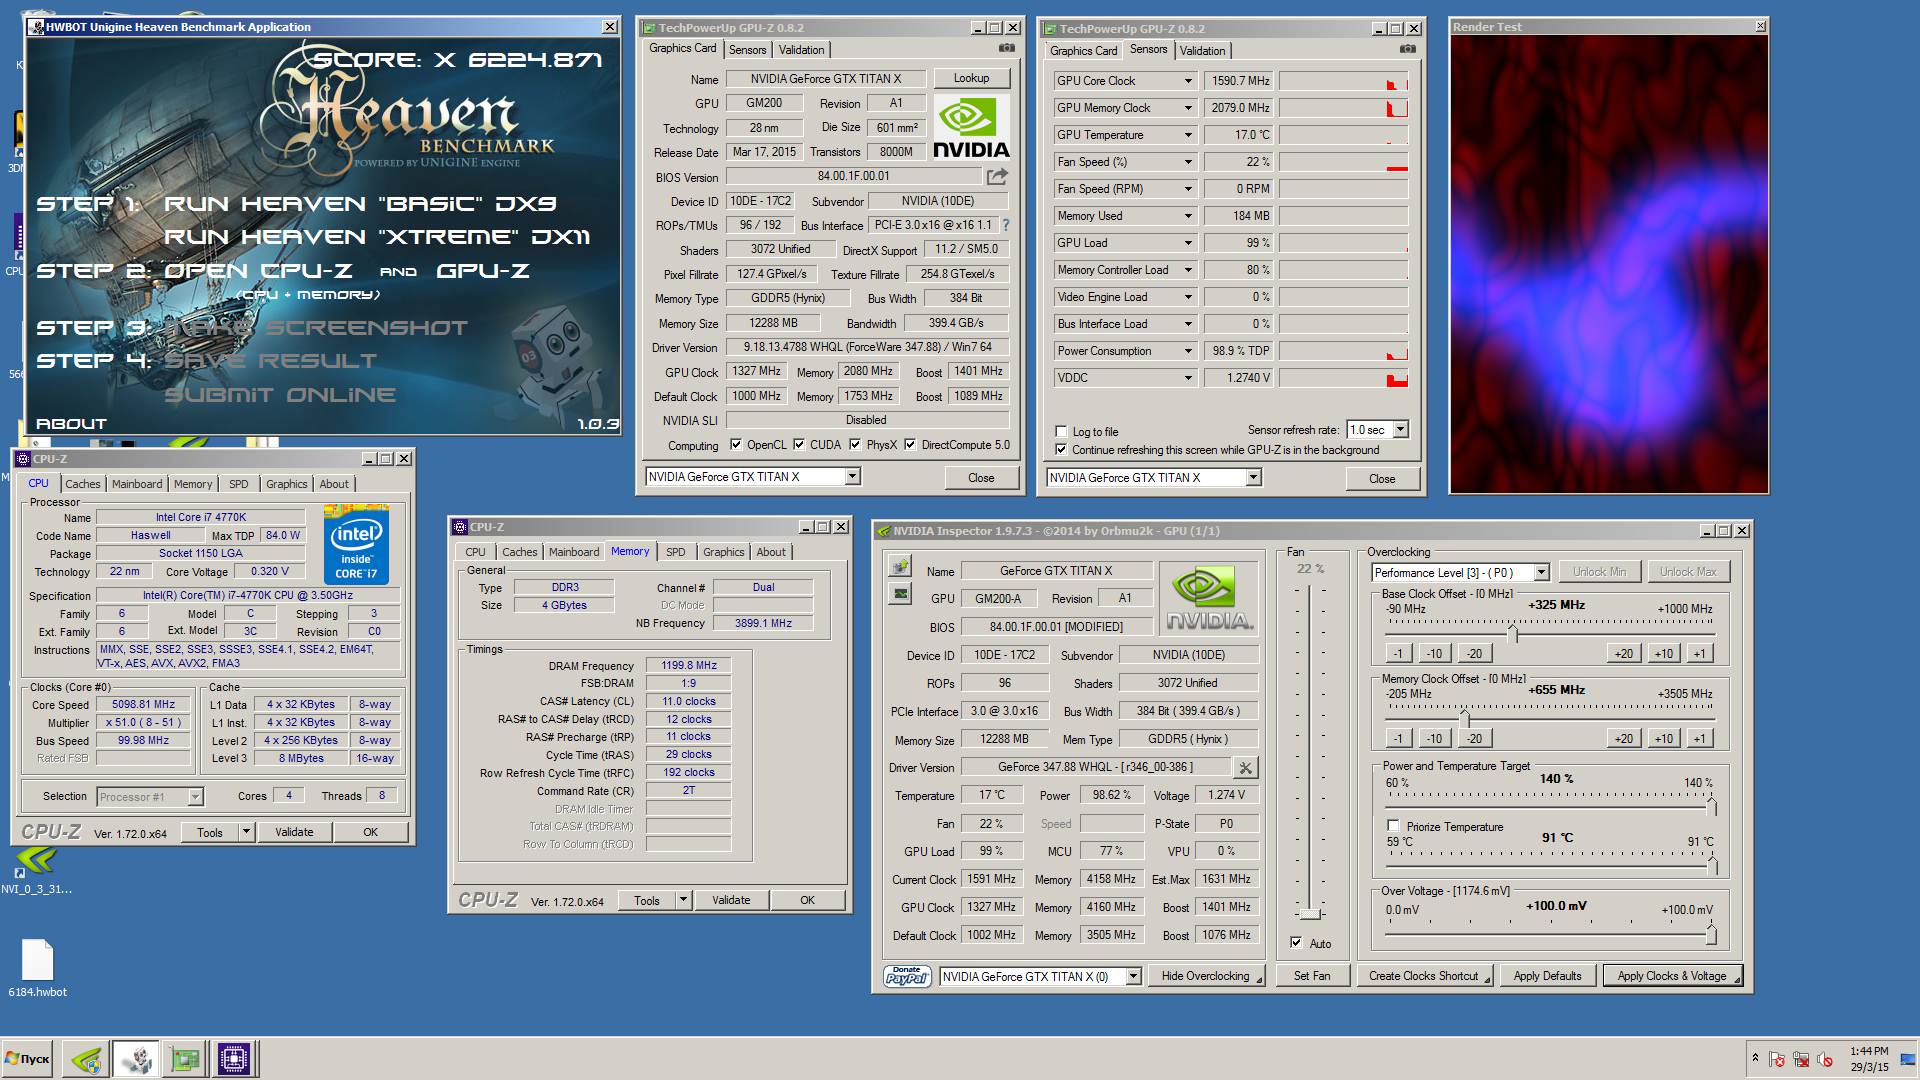Open the sensor monitoring graph icon in NVIDIA Inspector
The height and width of the screenshot is (1080, 1920).
click(x=900, y=594)
